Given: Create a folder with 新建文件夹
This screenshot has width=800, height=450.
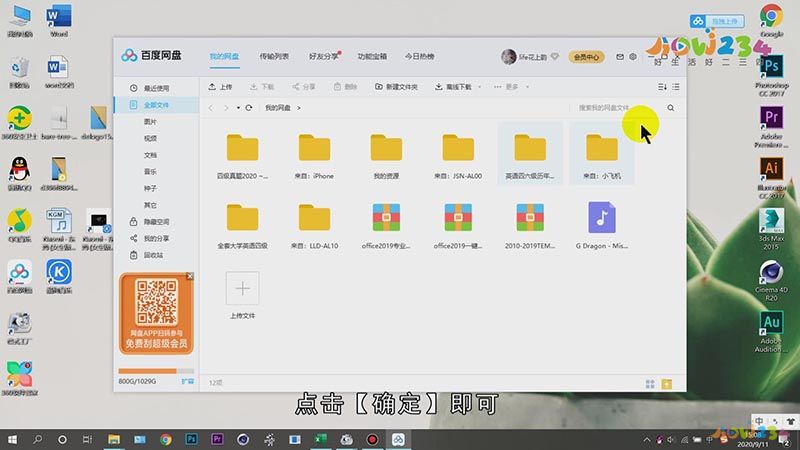Looking at the screenshot, I should point(396,87).
